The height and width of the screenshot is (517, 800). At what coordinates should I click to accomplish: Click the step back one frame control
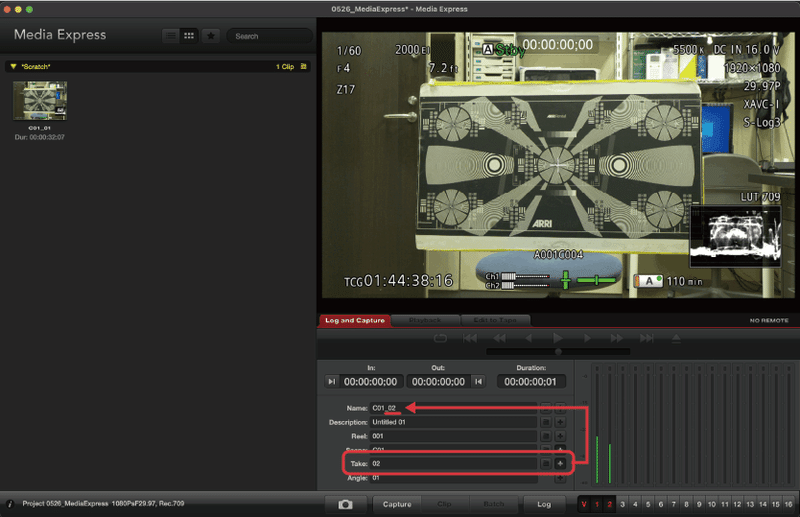click(x=529, y=338)
